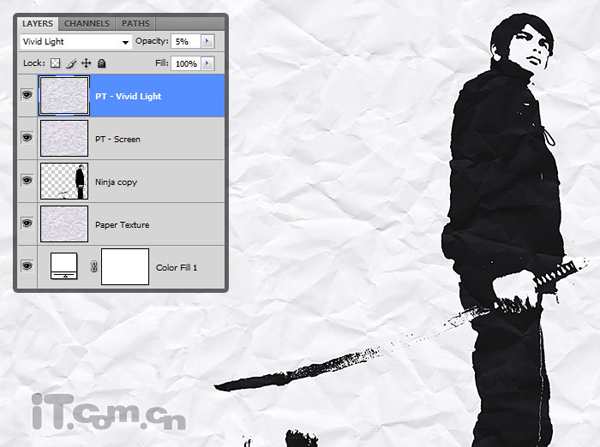Open the Fill slider arrow
This screenshot has width=600, height=447.
coord(207,63)
